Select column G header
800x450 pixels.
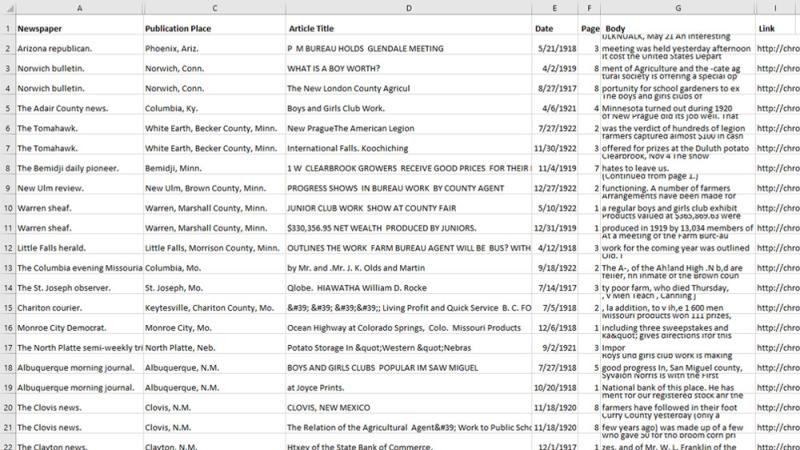pyautogui.click(x=678, y=8)
